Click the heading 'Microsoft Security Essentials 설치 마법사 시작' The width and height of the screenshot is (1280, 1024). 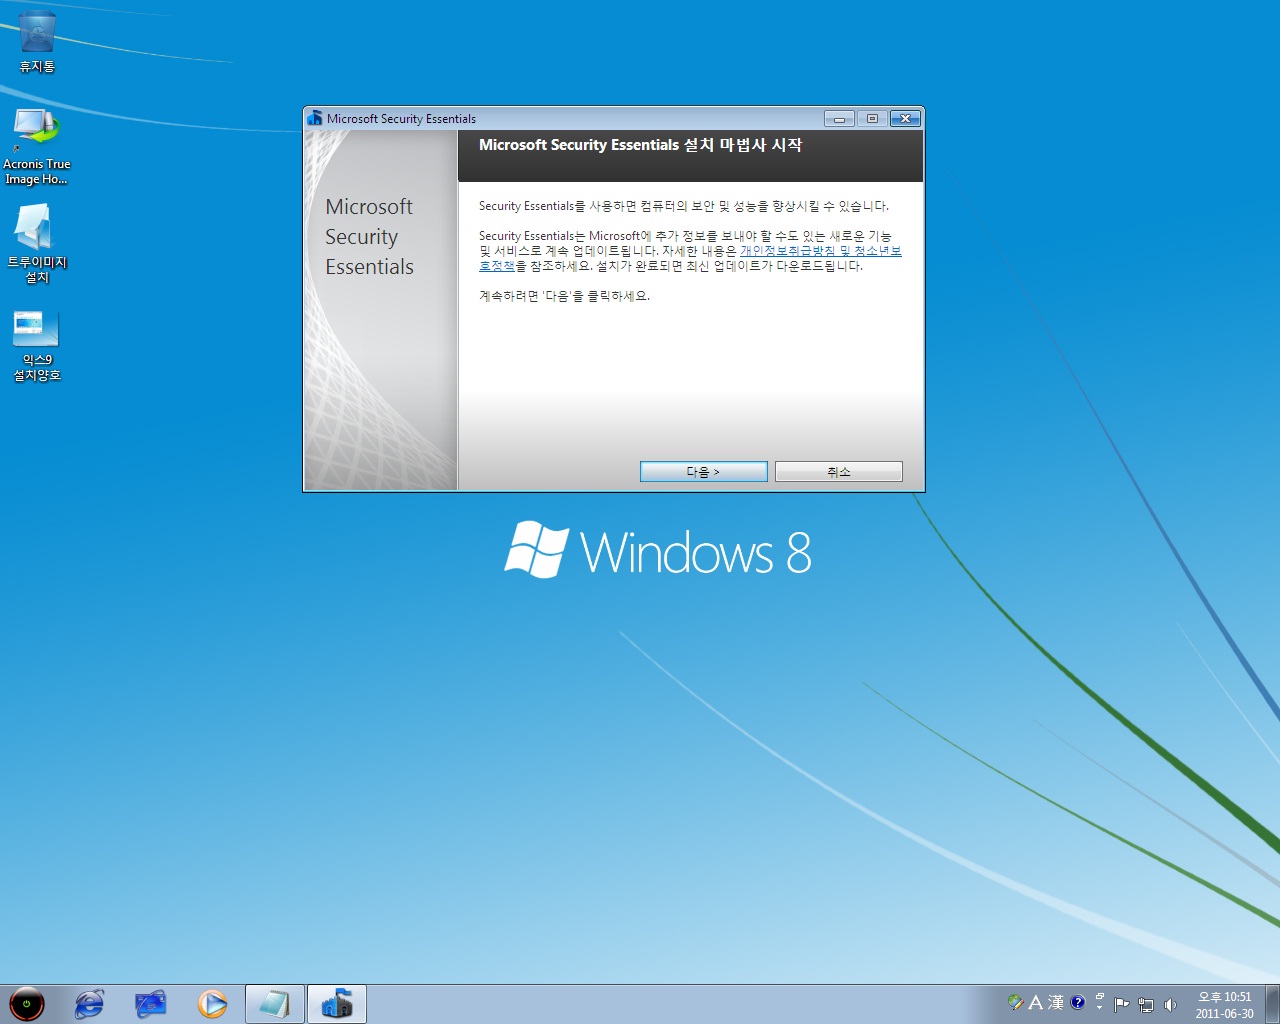click(641, 145)
